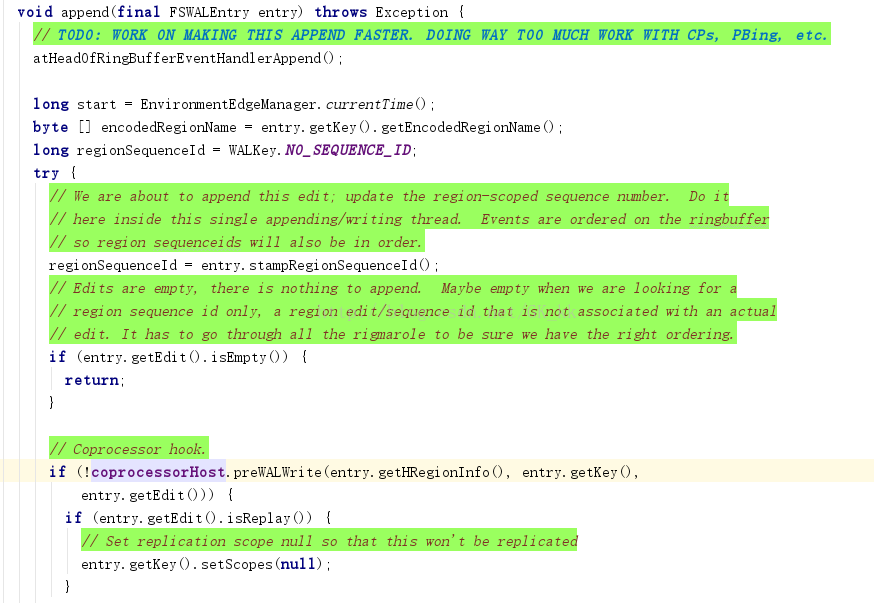Click "isEmpty()" in the if condition
Viewport: 874px width, 603px height.
249,357
